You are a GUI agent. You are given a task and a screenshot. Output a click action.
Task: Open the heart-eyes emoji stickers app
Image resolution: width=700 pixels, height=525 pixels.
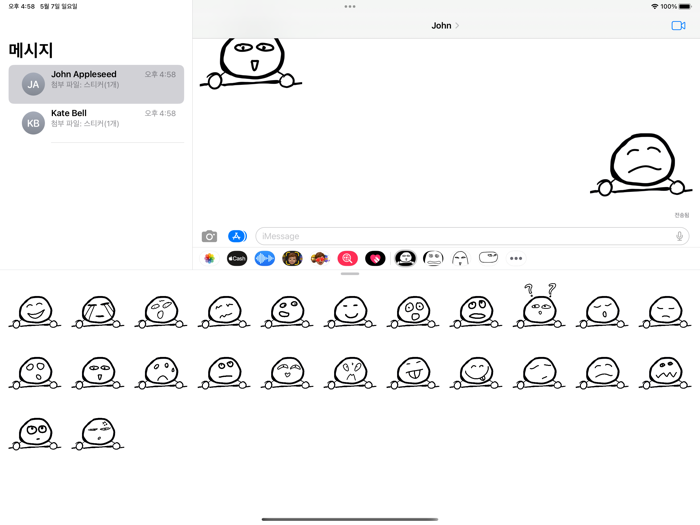(x=320, y=258)
